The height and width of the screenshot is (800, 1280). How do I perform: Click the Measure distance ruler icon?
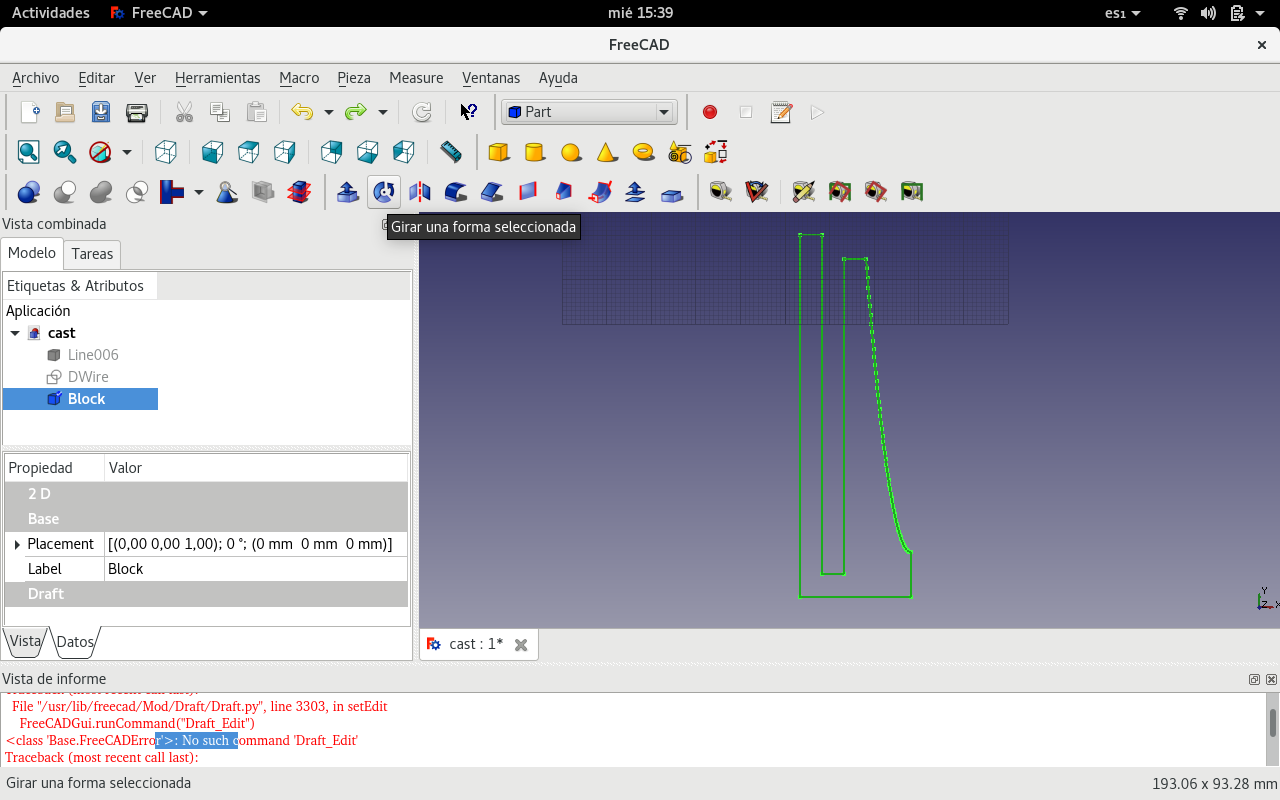coord(451,152)
